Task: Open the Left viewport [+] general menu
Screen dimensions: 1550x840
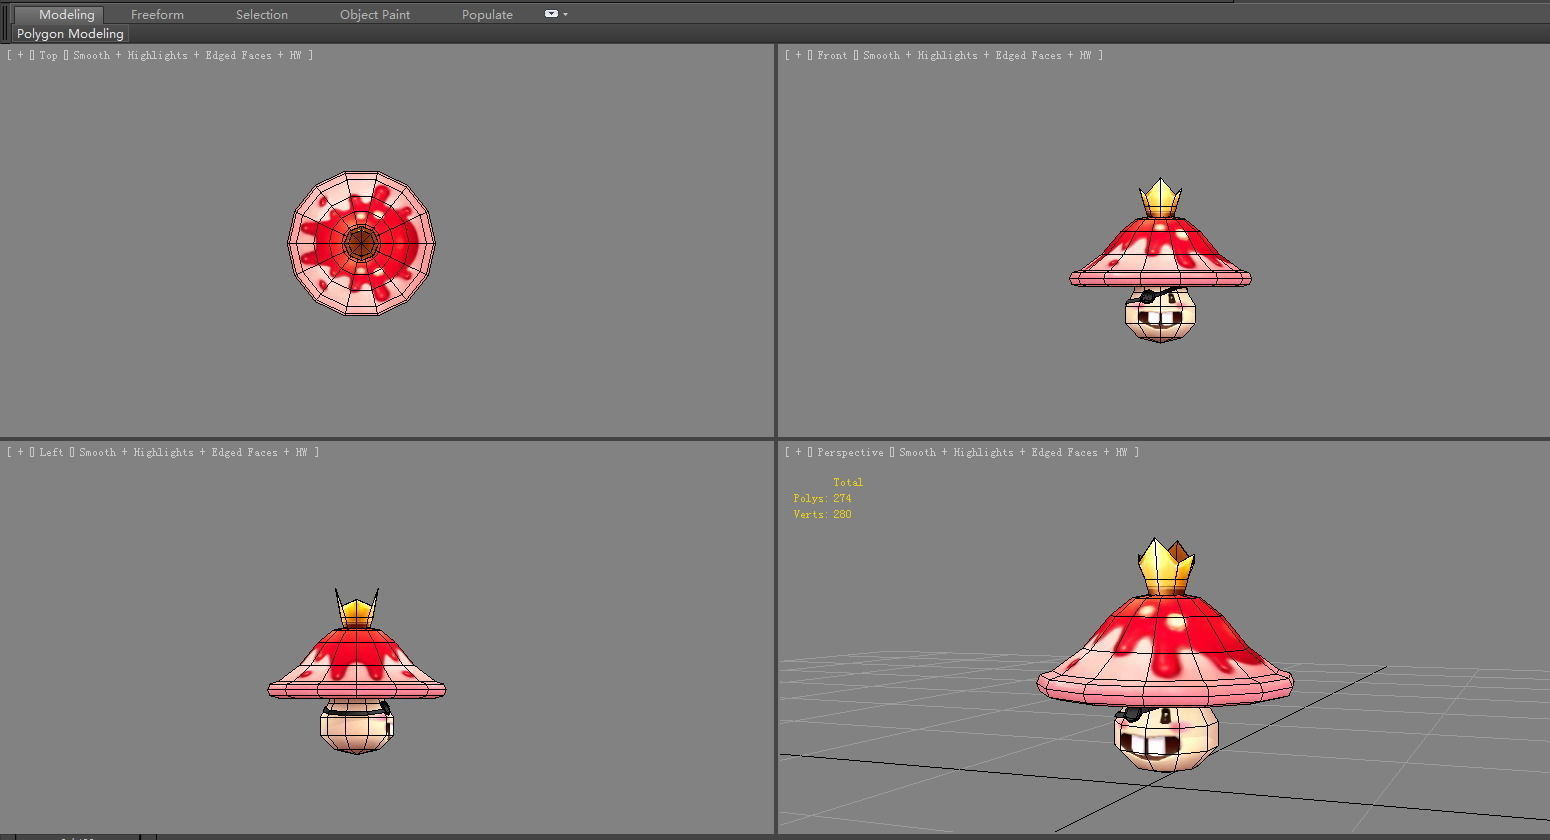Action: click(20, 453)
